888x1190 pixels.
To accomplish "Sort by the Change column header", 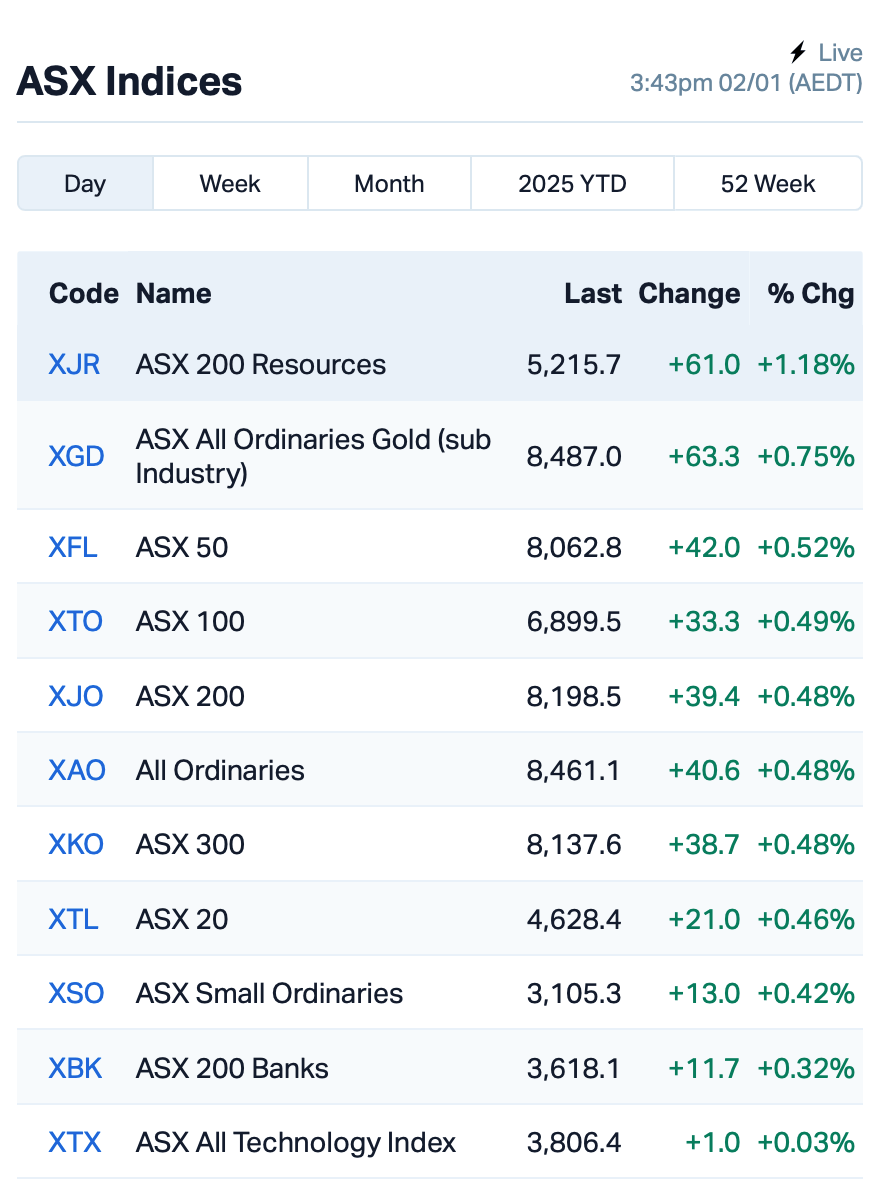I will (x=689, y=294).
